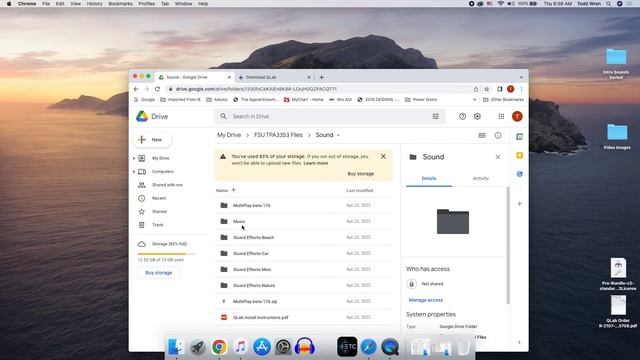Click the New button in Drive
This screenshot has width=640, height=360.
coord(152,140)
